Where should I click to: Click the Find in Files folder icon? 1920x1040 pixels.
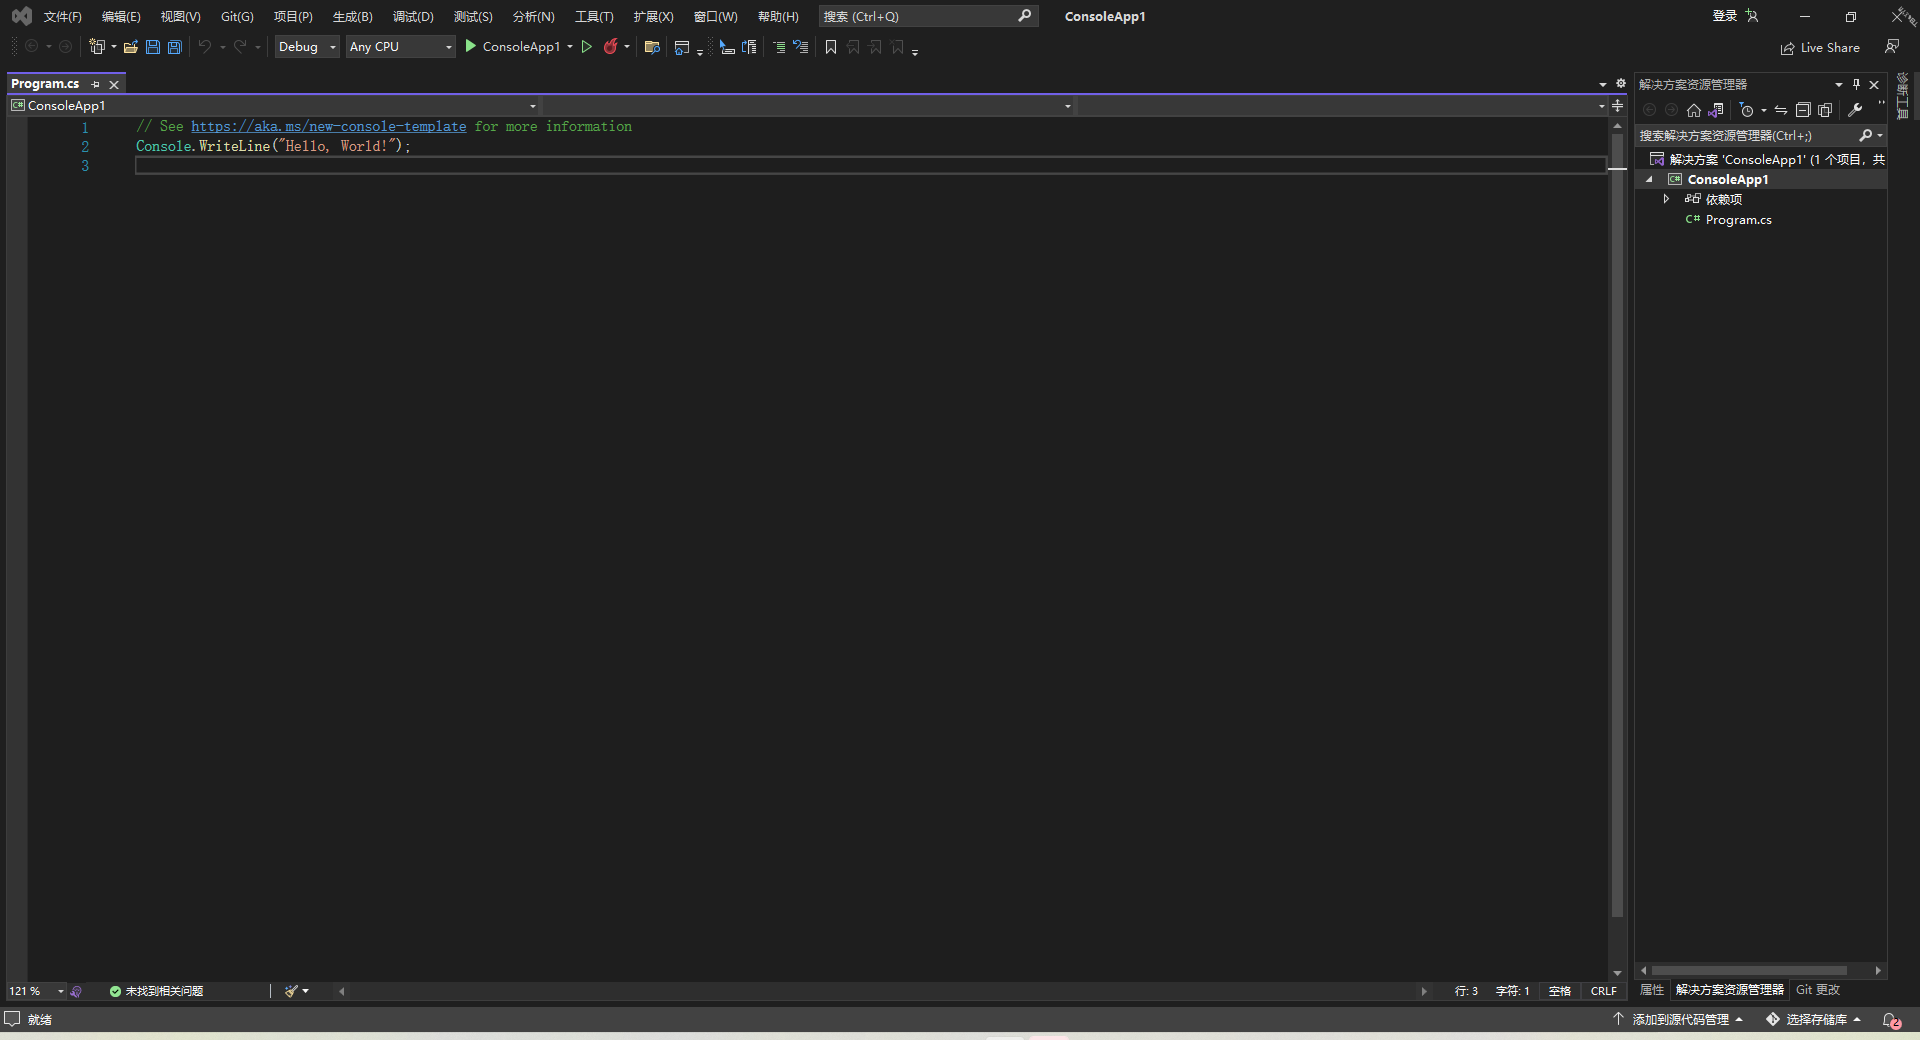click(x=652, y=47)
